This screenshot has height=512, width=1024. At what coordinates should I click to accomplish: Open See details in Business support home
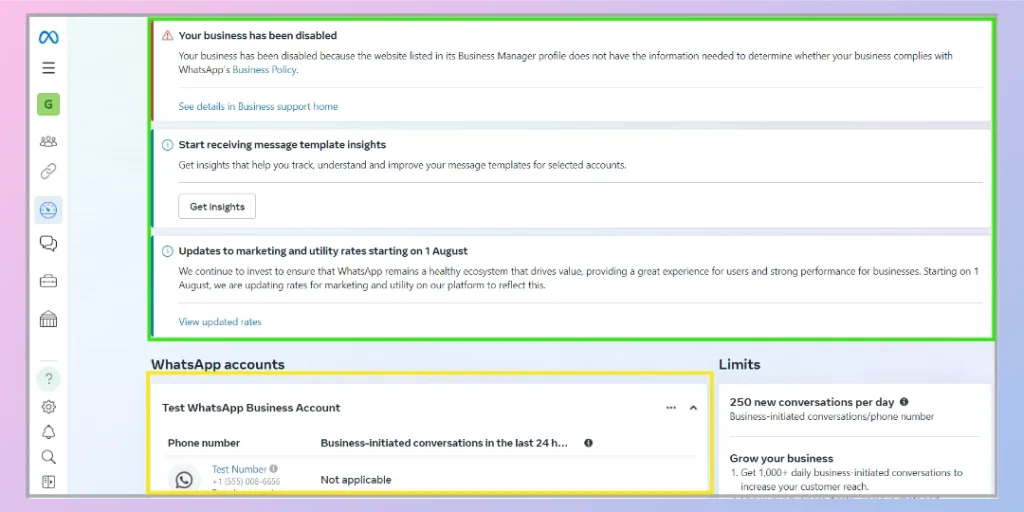click(x=258, y=106)
